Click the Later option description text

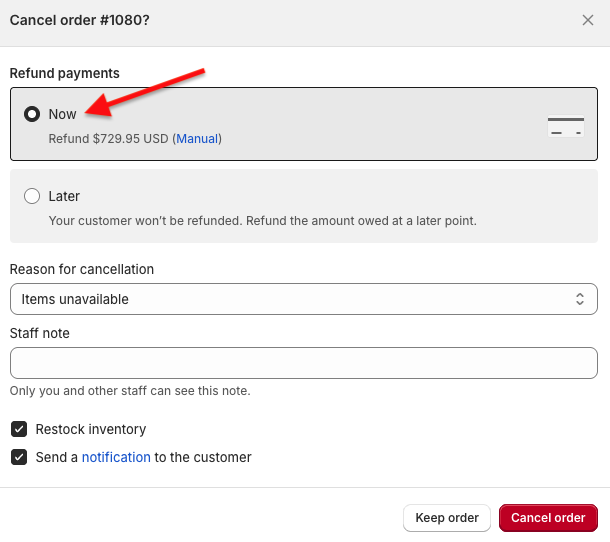coord(263,221)
